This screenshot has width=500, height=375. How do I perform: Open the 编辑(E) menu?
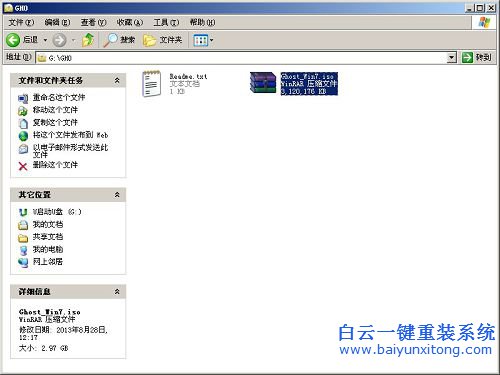click(x=57, y=22)
